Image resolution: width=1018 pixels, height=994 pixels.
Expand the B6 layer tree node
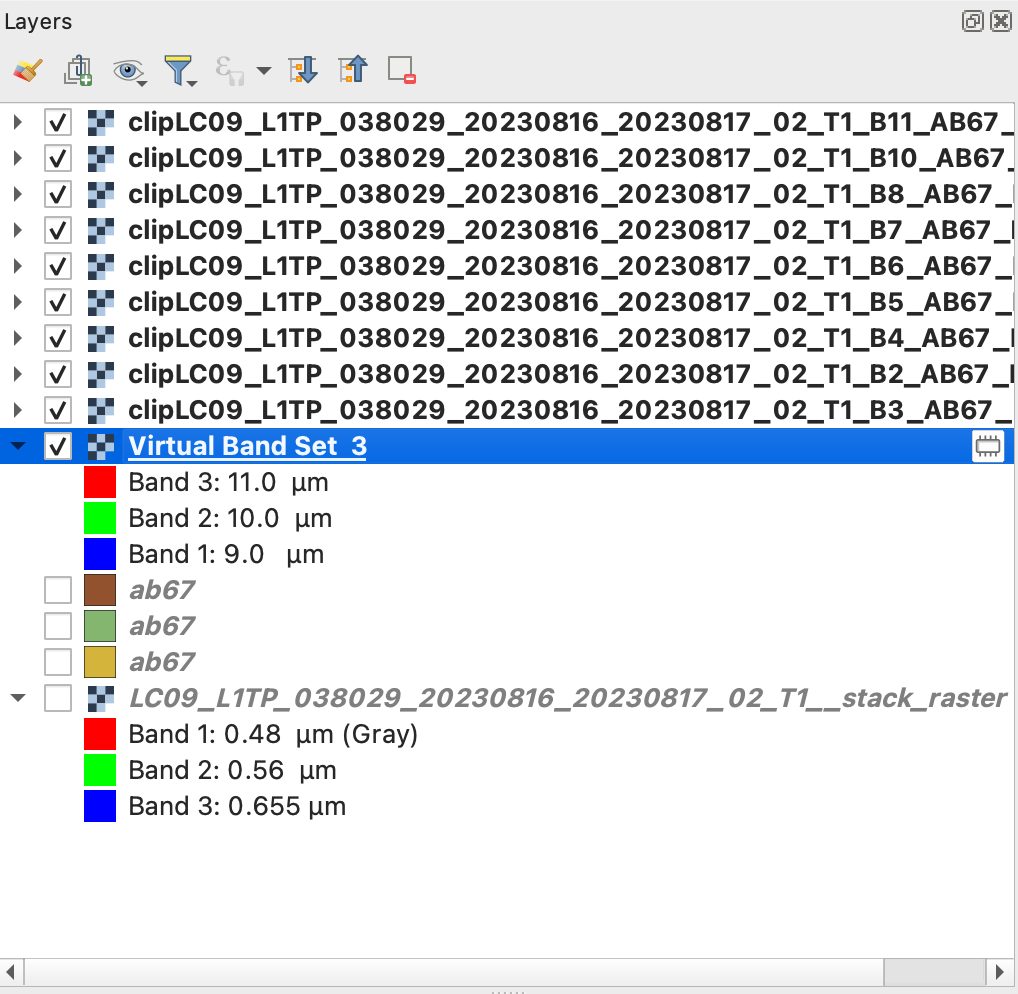click(18, 266)
